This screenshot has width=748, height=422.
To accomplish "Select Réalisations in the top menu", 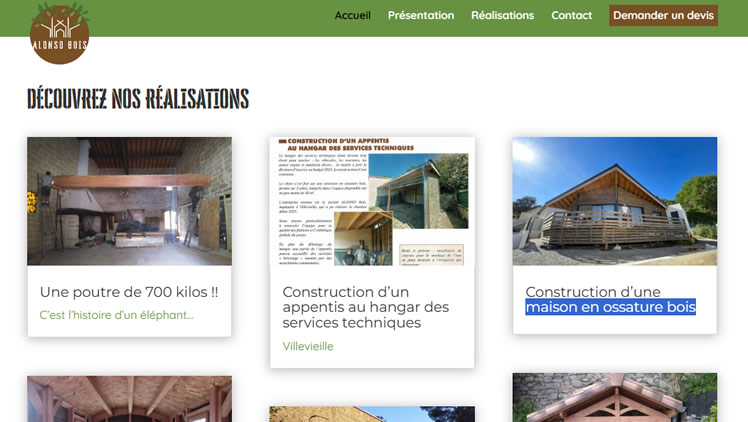I will [502, 15].
